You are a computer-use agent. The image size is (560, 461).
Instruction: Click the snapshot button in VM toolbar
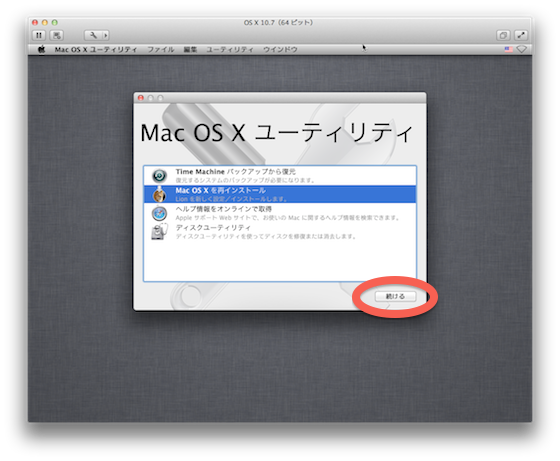coord(57,35)
